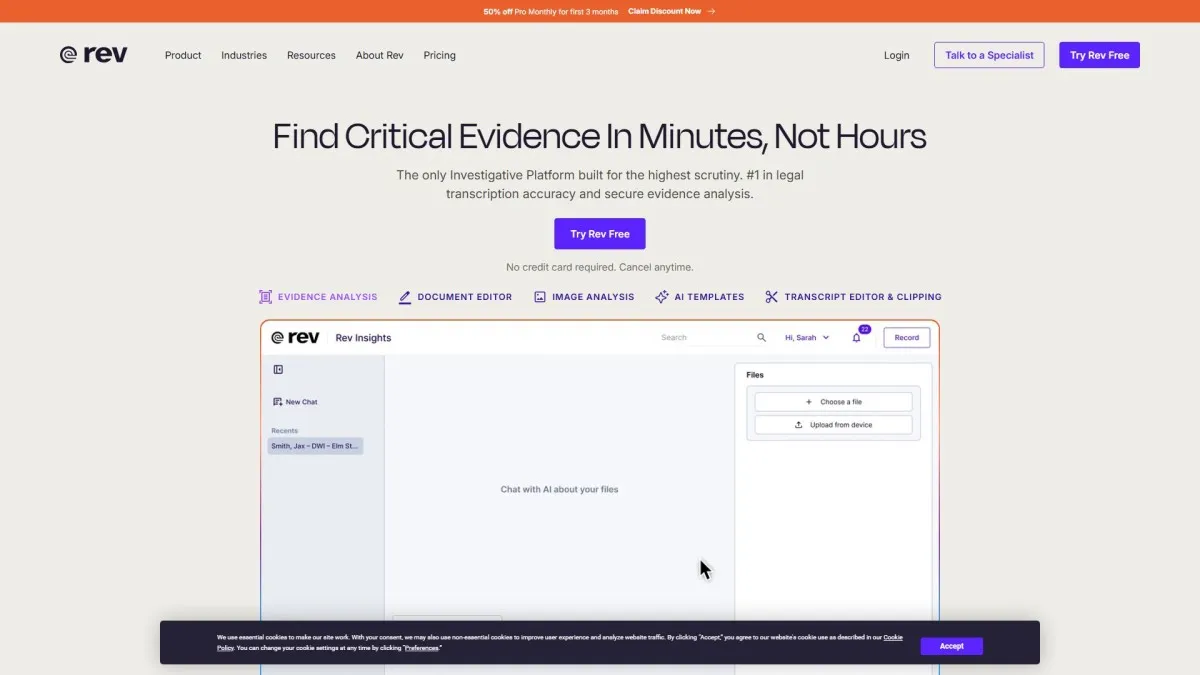Click the Record button
The height and width of the screenshot is (675, 1200).
pos(907,338)
